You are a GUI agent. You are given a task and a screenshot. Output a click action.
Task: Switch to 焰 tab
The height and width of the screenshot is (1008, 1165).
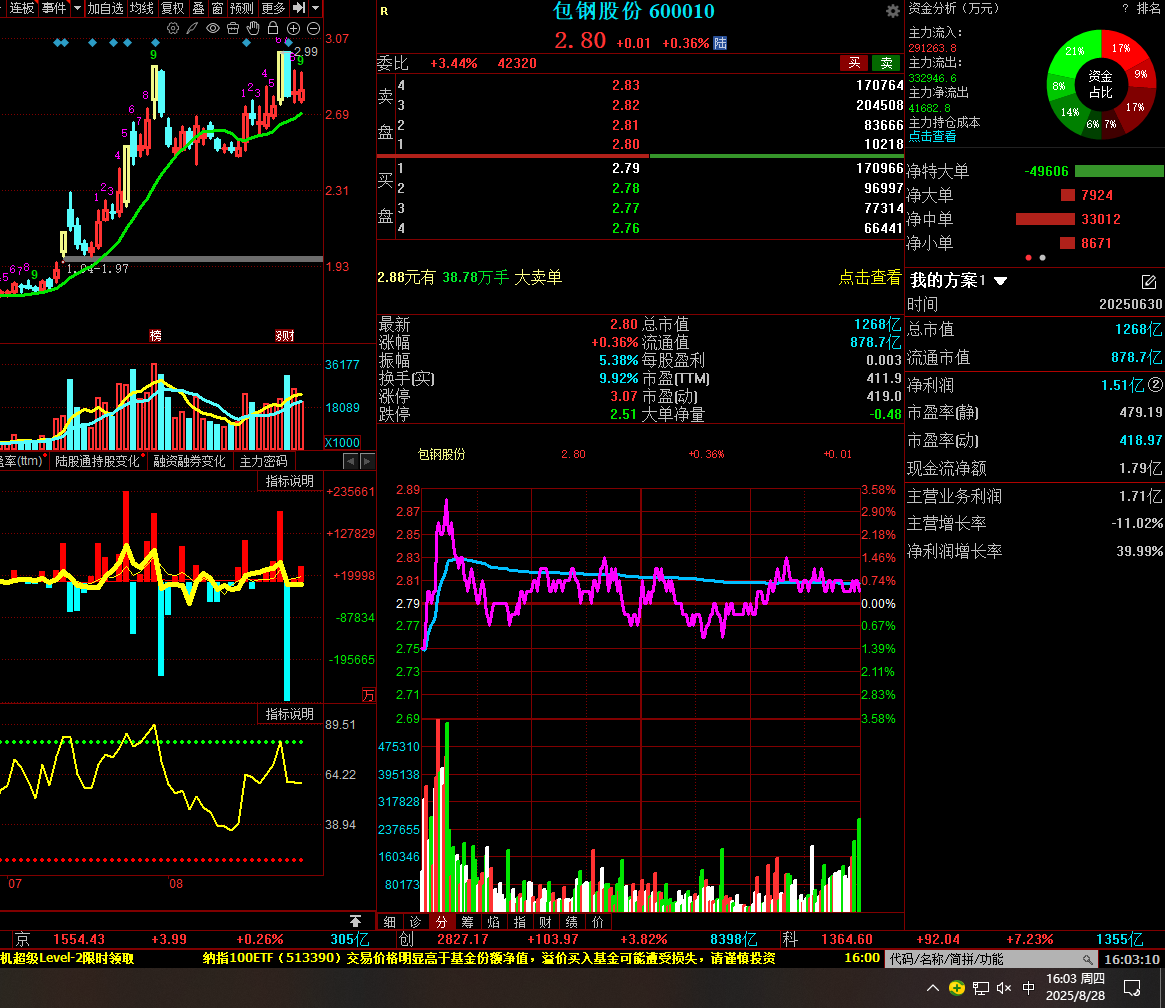(x=493, y=922)
